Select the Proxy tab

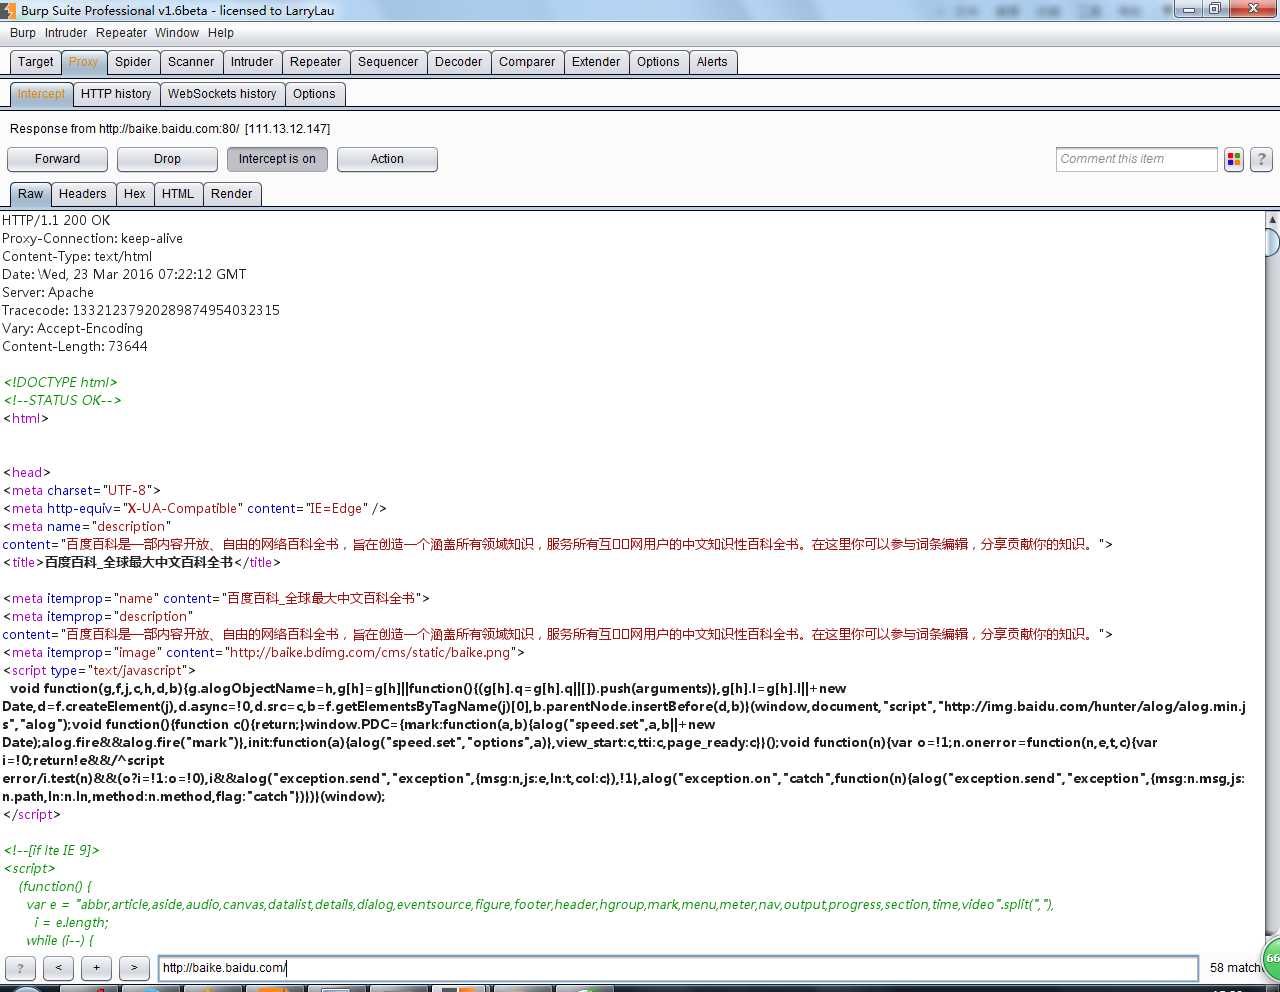click(x=84, y=62)
